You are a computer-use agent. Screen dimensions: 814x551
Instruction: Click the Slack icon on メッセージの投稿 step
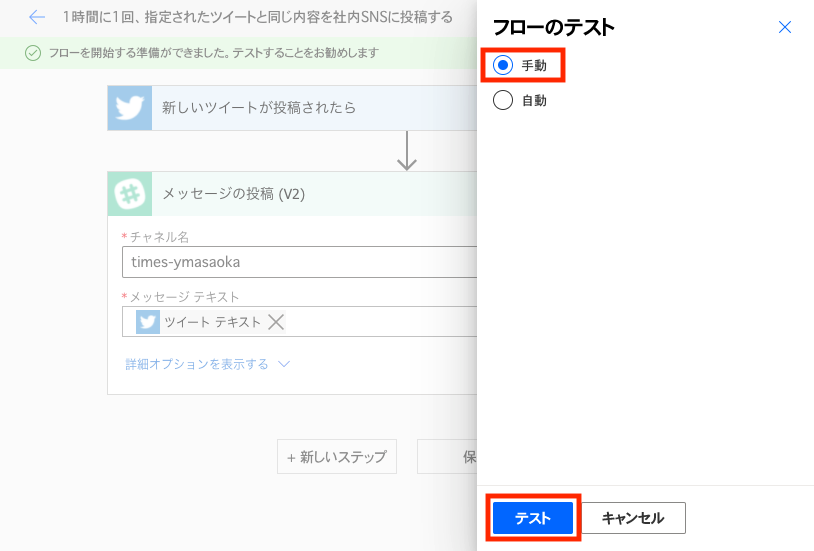[x=130, y=194]
